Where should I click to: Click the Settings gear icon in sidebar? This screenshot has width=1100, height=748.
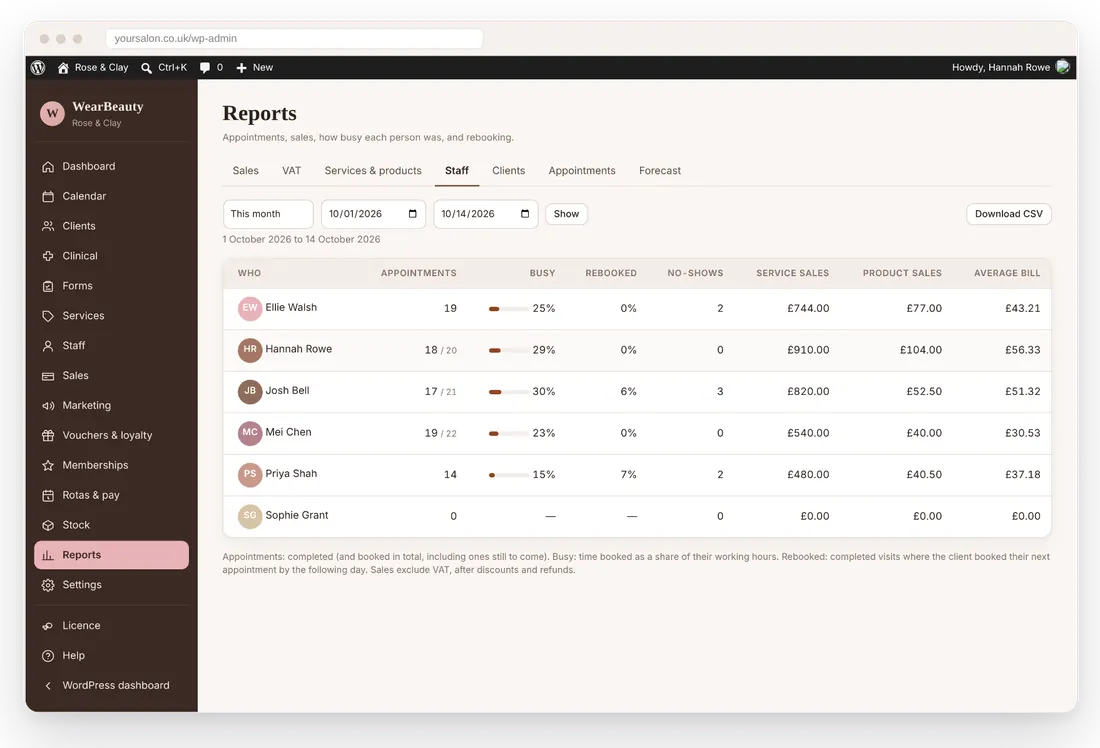48,585
